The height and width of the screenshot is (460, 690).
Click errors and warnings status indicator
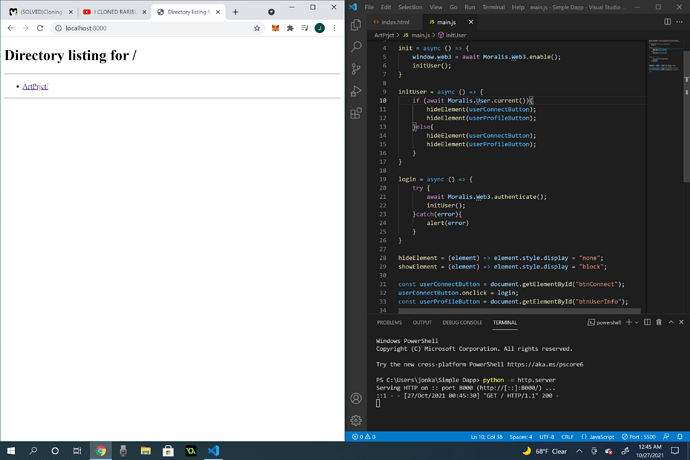(x=364, y=437)
